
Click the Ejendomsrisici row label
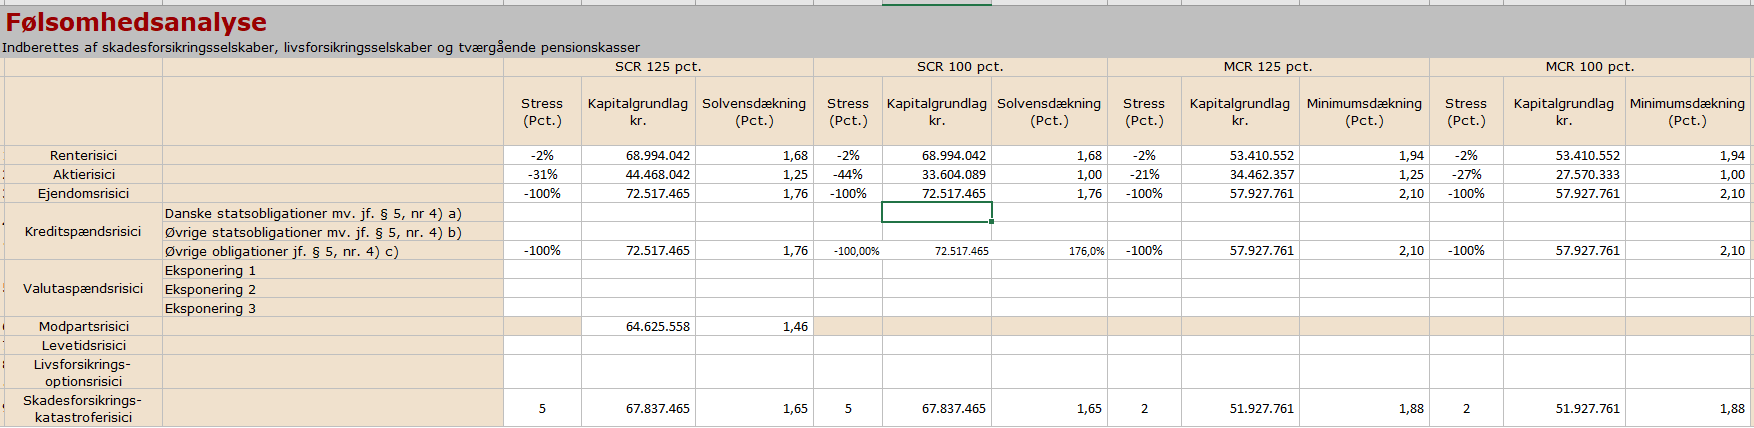click(83, 193)
